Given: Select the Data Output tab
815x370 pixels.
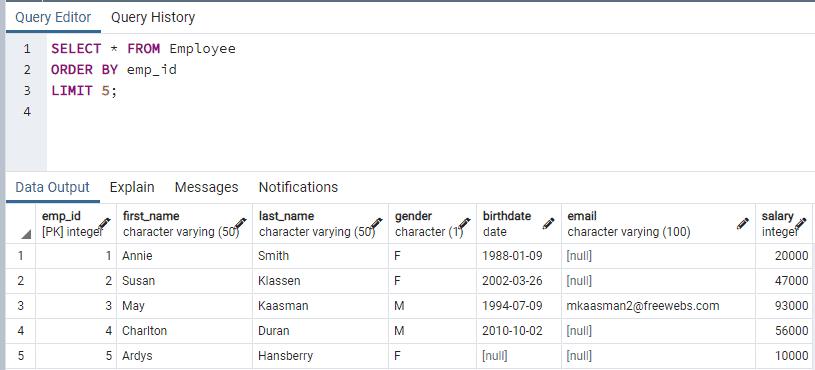Looking at the screenshot, I should (x=52, y=187).
